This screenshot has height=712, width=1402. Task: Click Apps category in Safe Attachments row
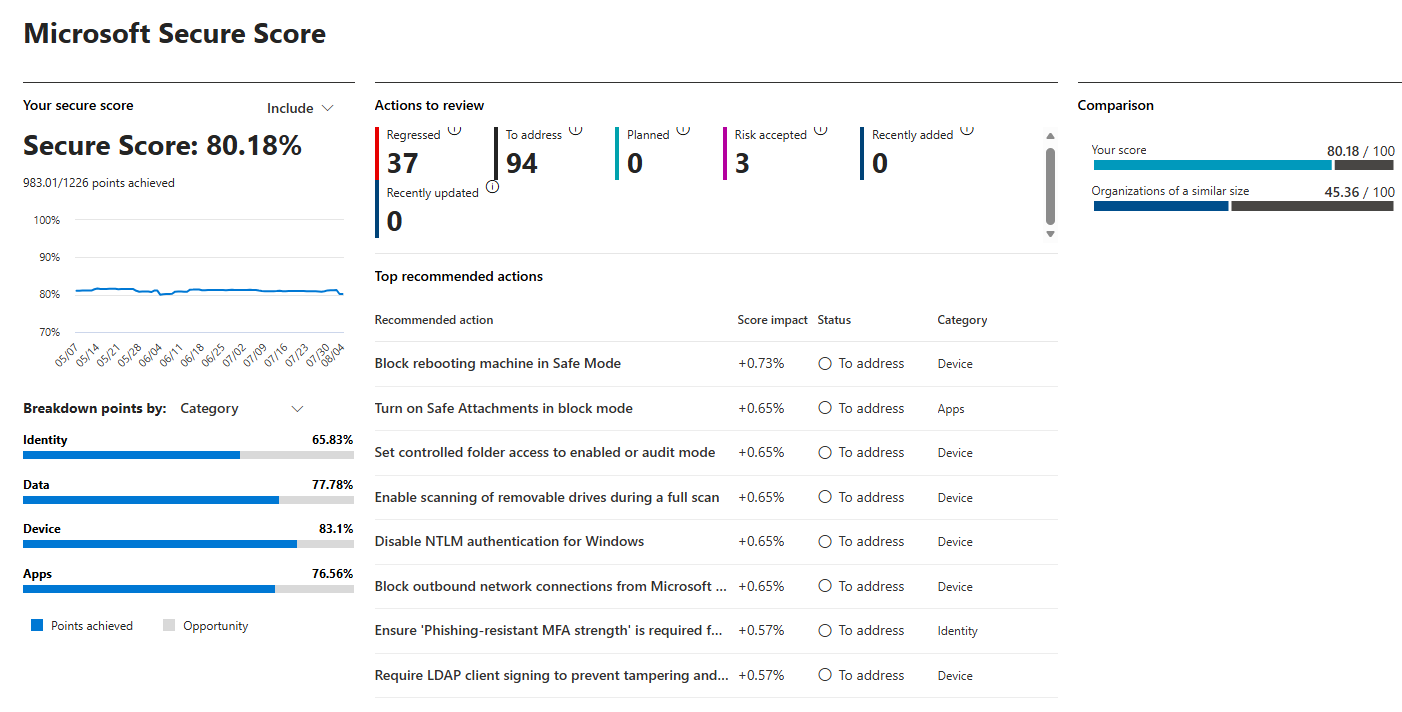point(951,409)
